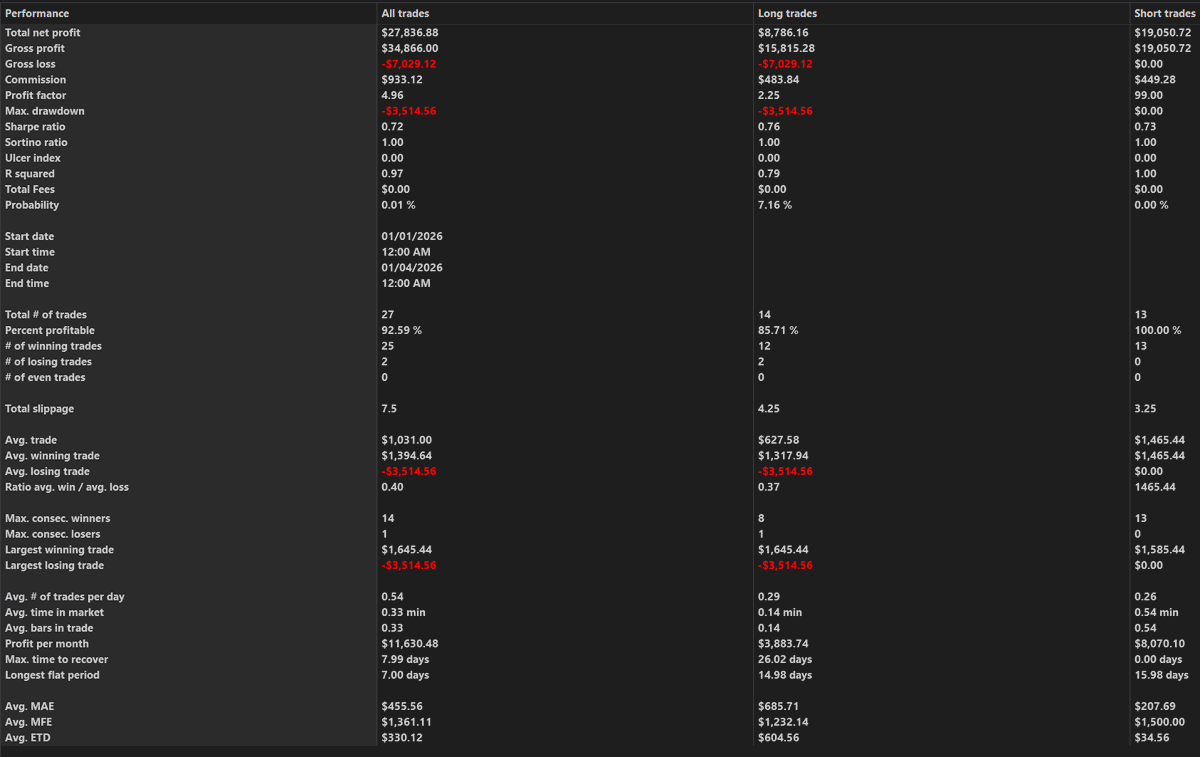Click the 7.16 % long probability value
Screen dimensions: 1200x757
click(775, 205)
